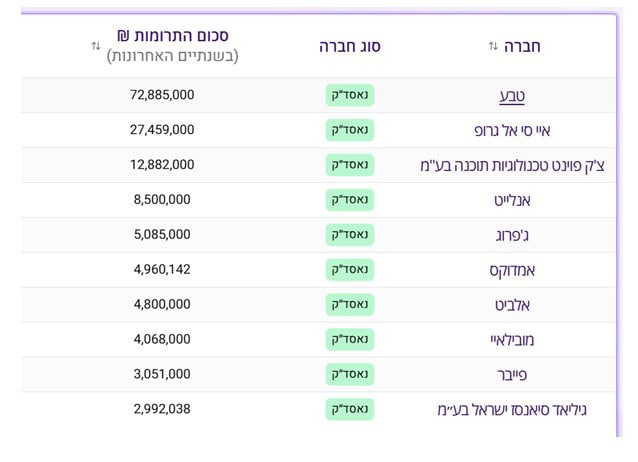
Task: Click the נאסד"ק badge in the אנלייט row
Action: pos(349,200)
